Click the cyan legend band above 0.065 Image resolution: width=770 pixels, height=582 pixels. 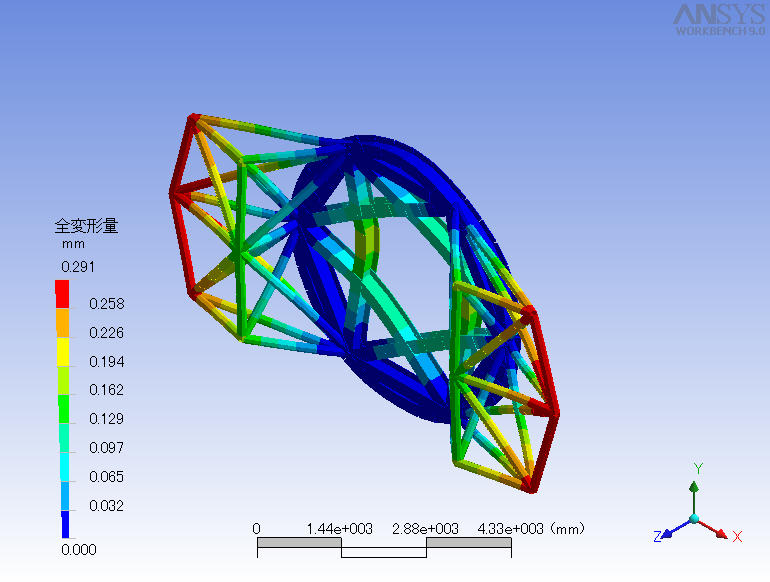64,467
